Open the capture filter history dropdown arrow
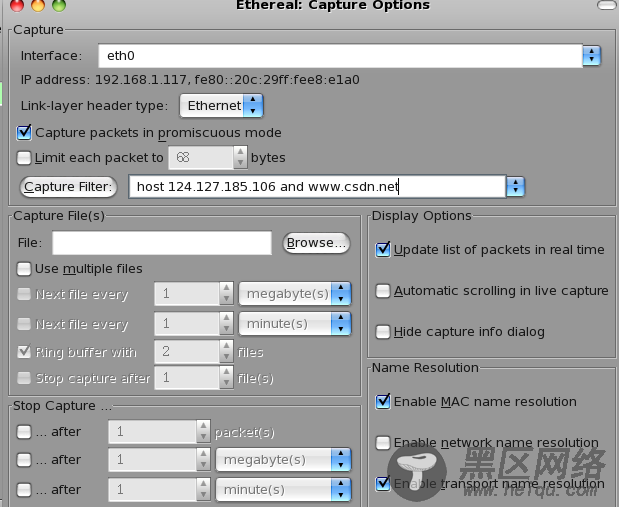 515,186
